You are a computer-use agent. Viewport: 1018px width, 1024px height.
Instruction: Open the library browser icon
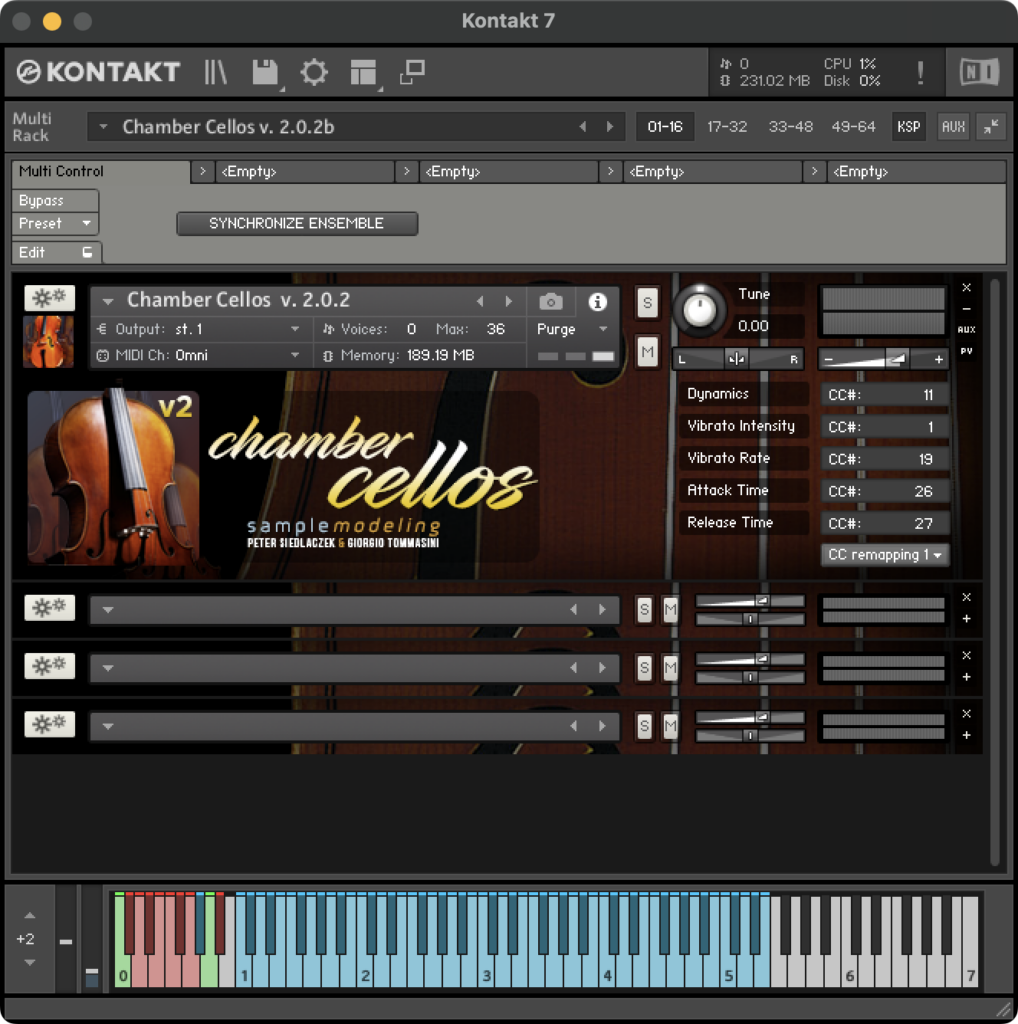click(215, 72)
